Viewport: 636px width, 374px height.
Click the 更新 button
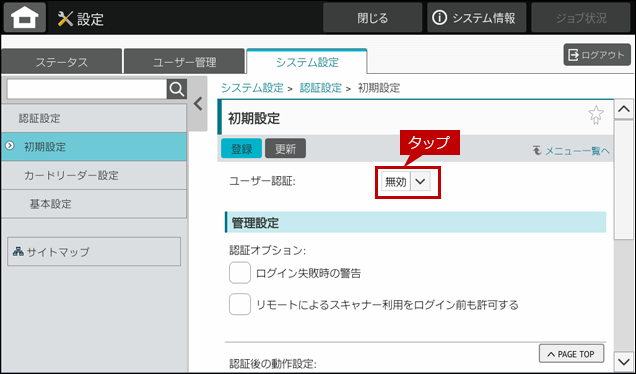(x=286, y=148)
